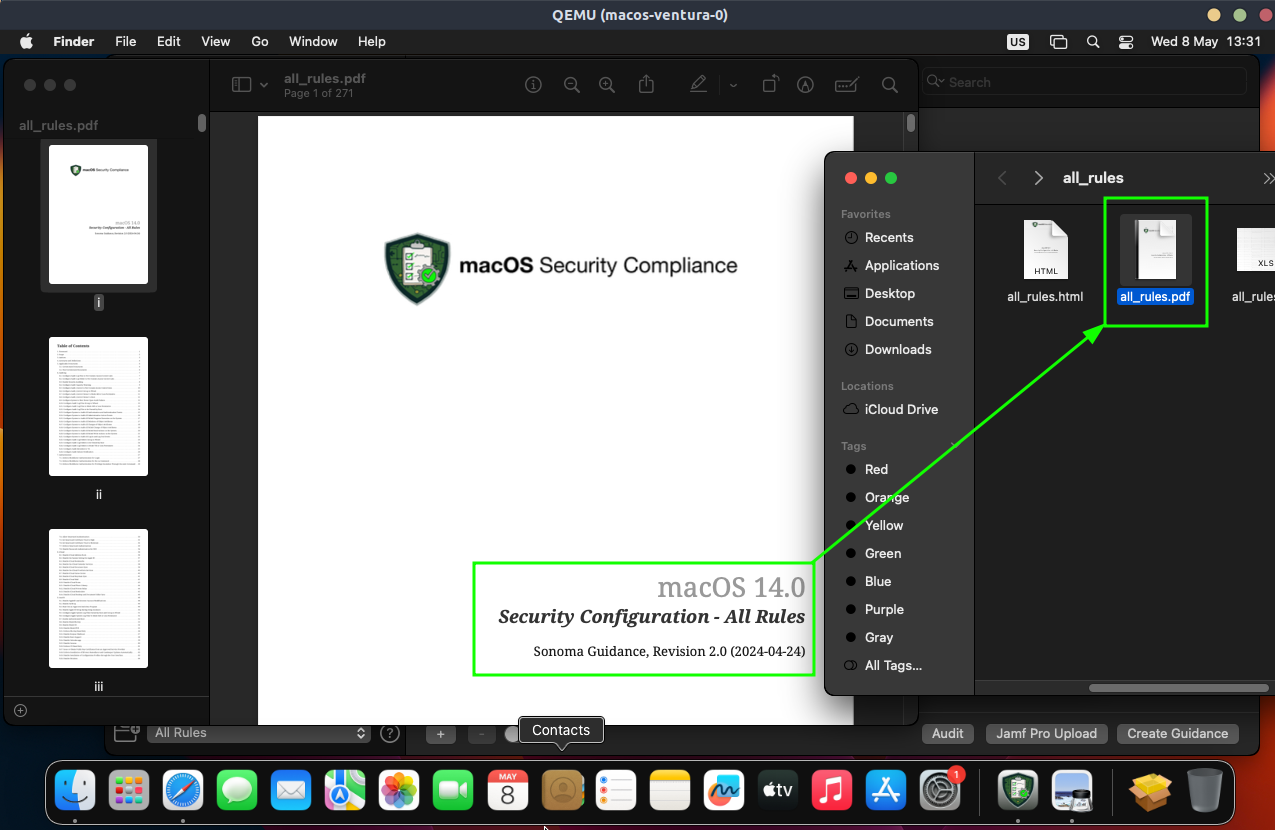Toggle the highlight pen tool
The height and width of the screenshot is (830, 1275).
click(698, 85)
